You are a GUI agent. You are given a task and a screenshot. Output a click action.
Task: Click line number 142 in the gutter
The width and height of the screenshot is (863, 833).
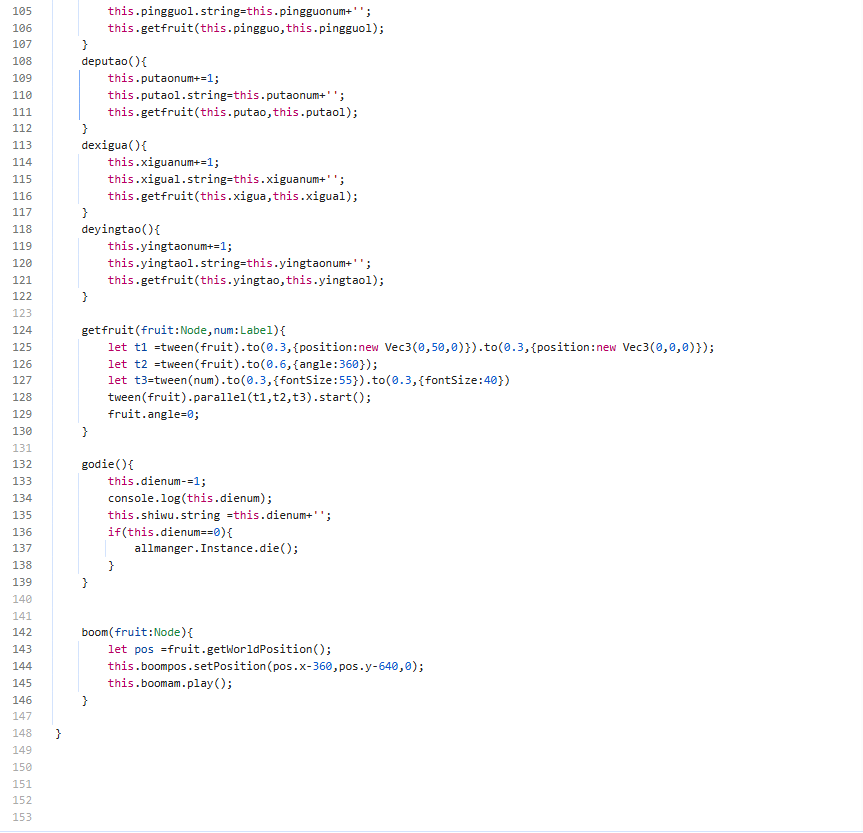coord(22,633)
